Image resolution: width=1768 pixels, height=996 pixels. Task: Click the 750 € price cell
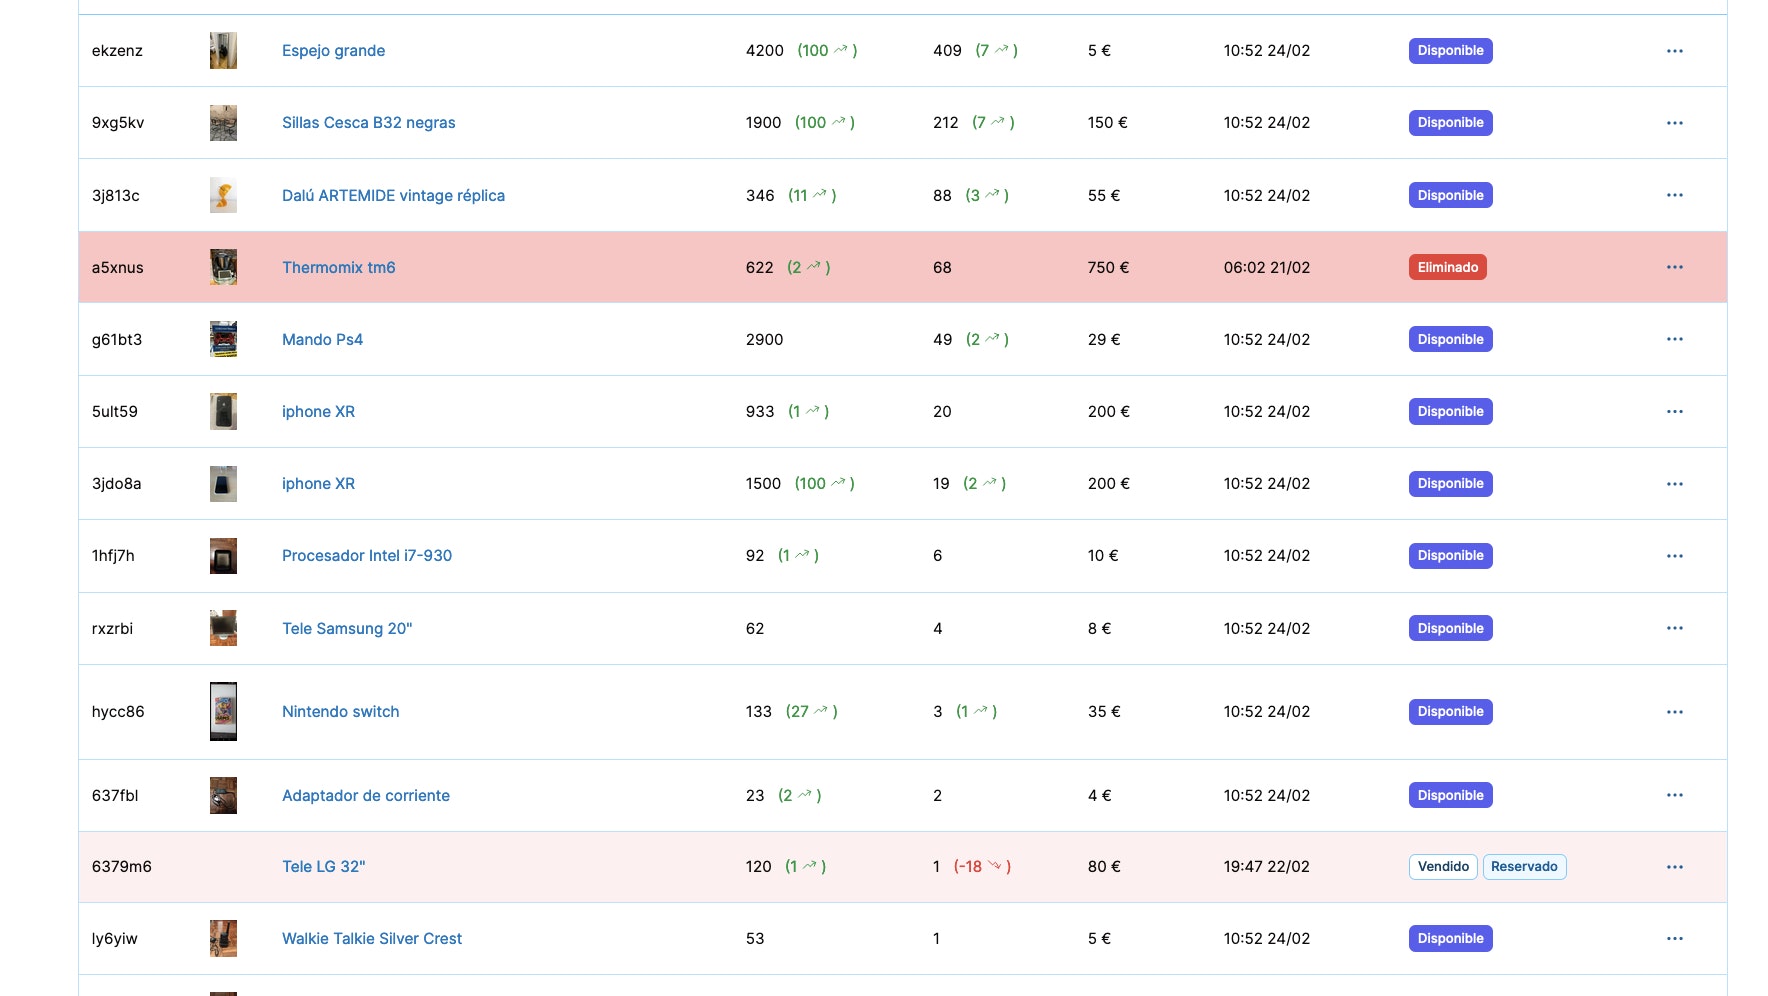[x=1108, y=267]
